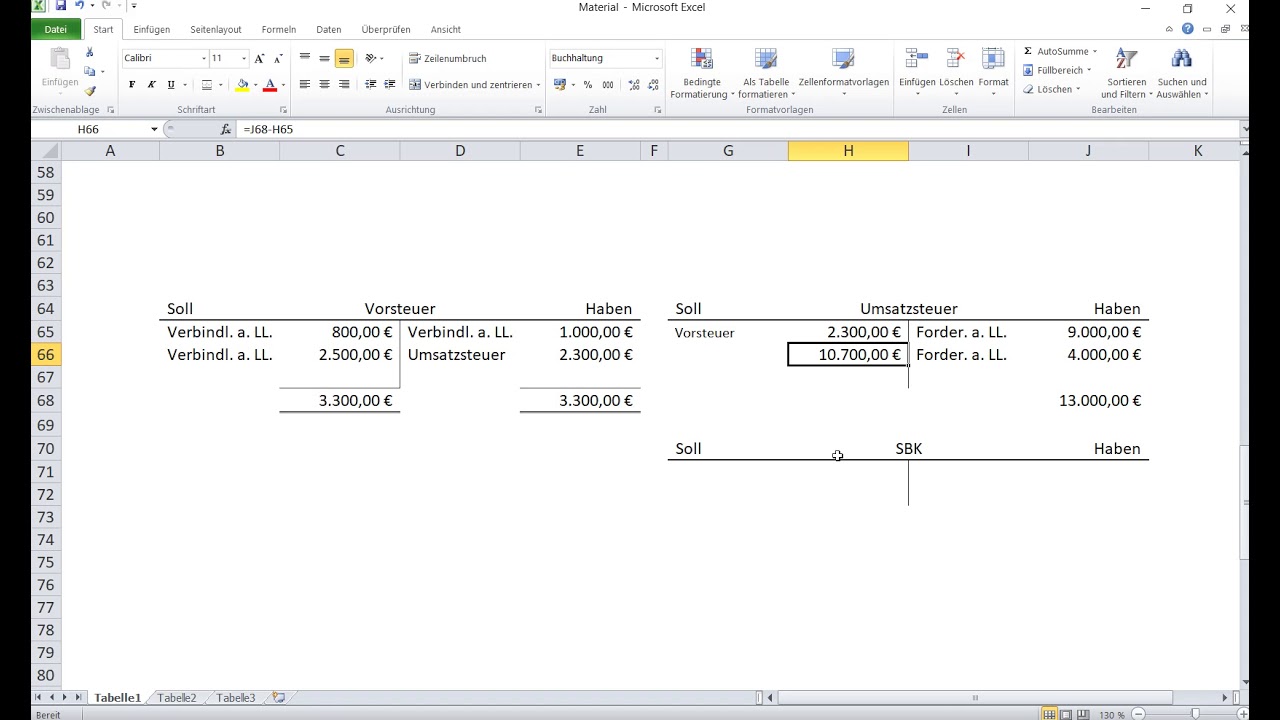The image size is (1280, 720).
Task: Toggle Zeilenumbruch text wrapping
Action: [x=447, y=59]
